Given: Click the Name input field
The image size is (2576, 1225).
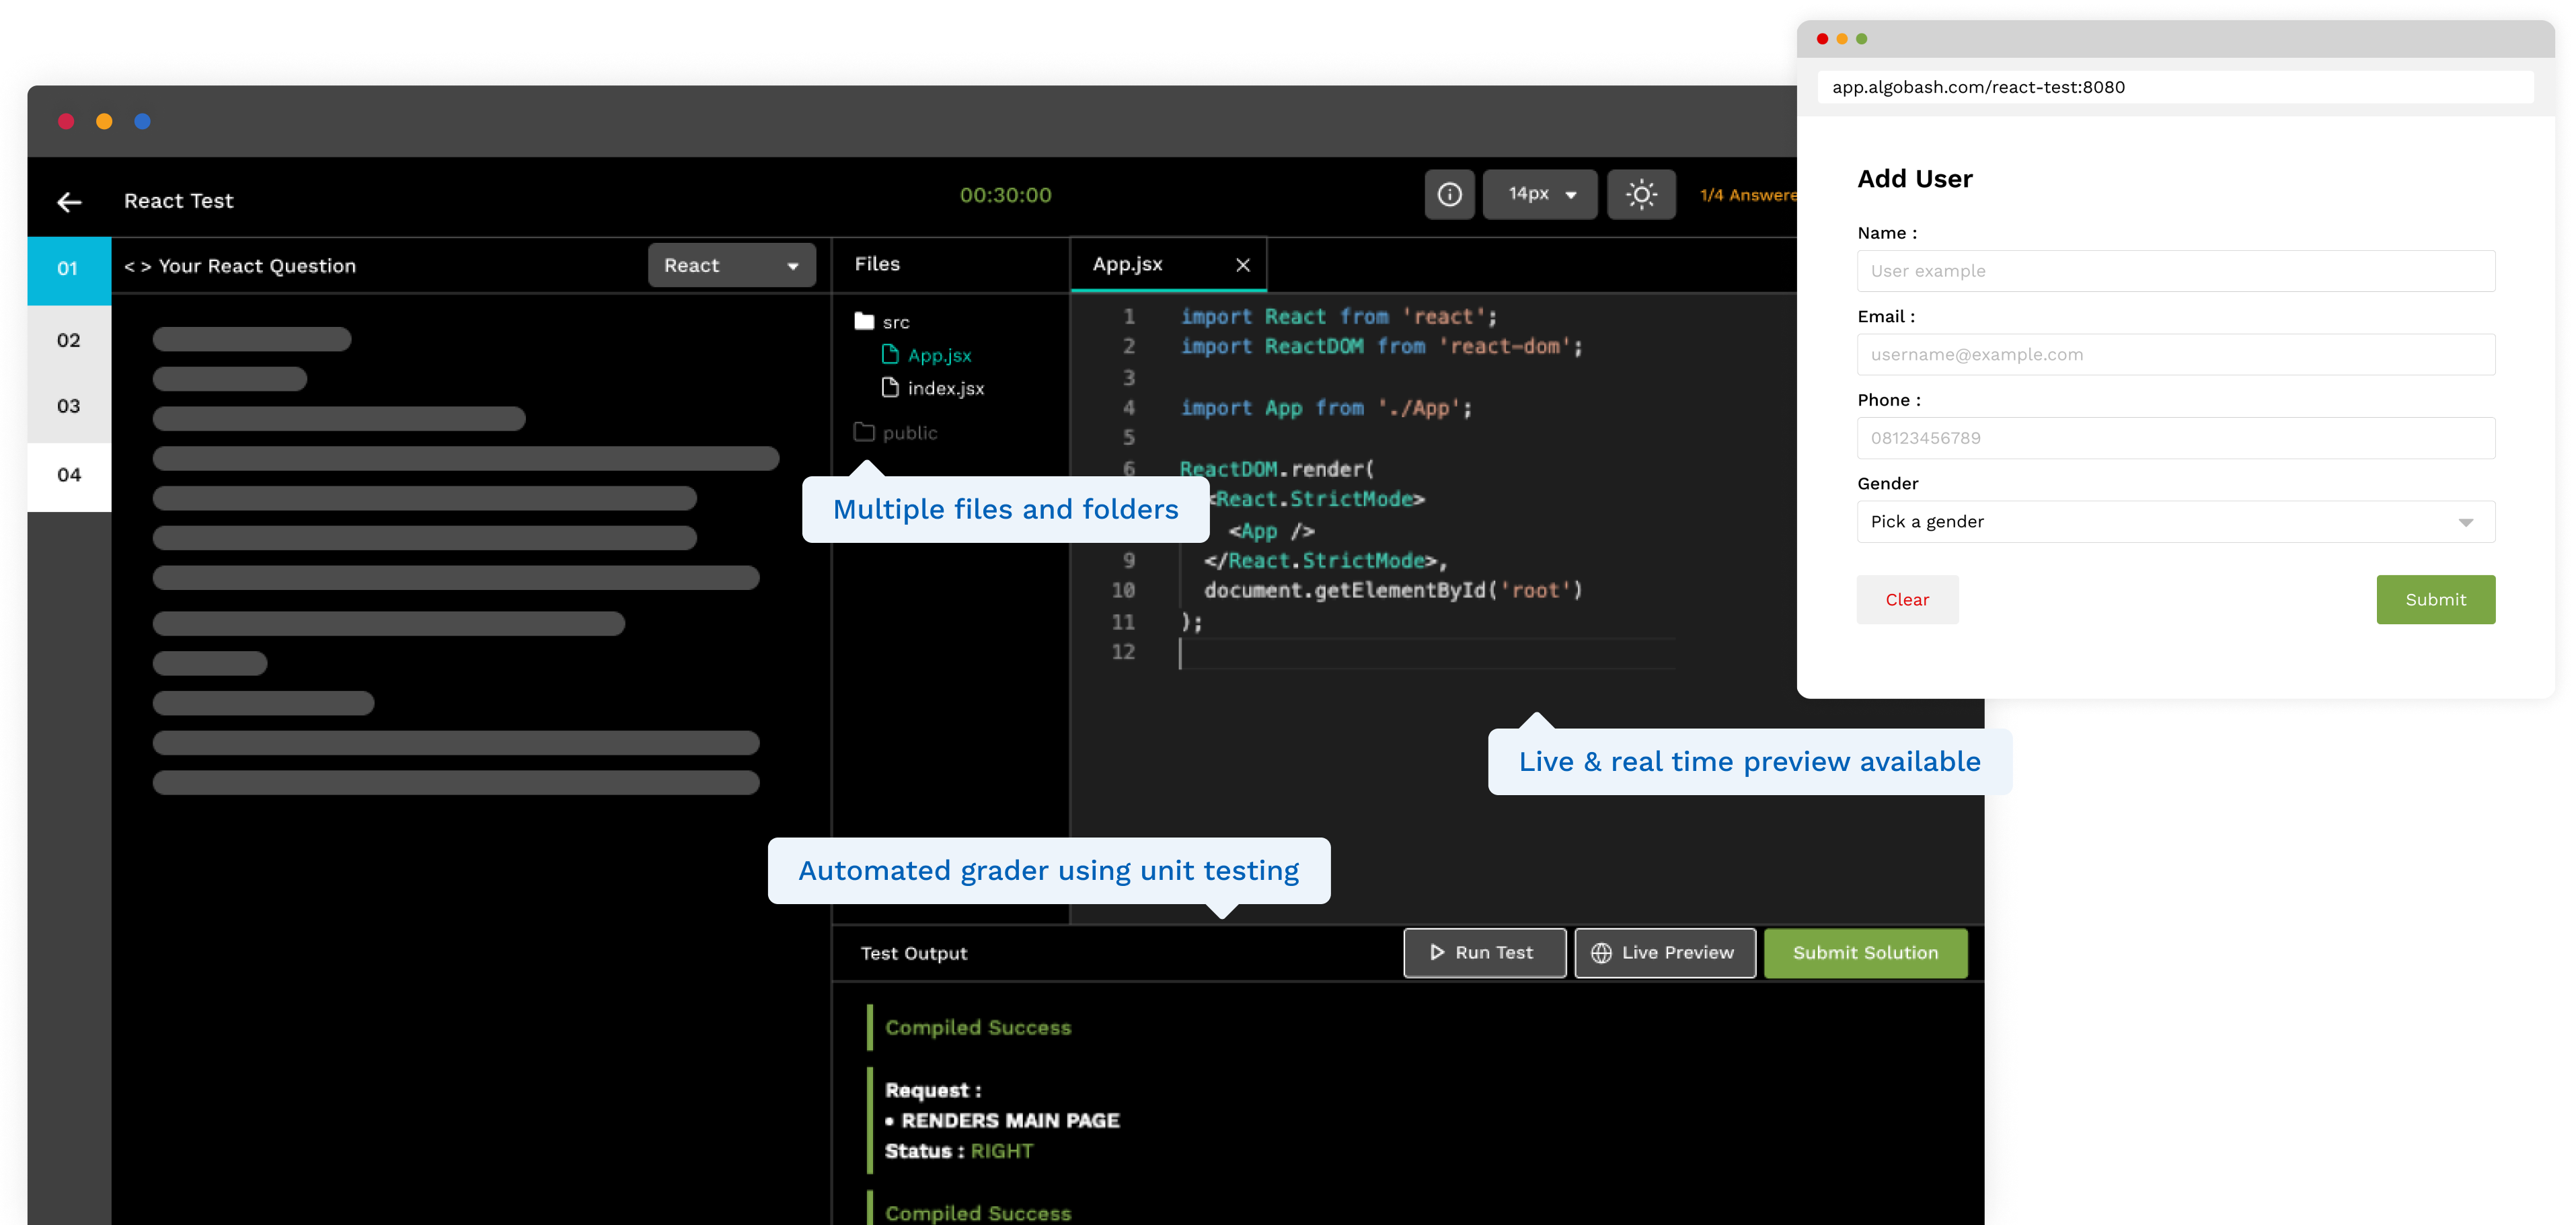Looking at the screenshot, I should pos(2175,271).
